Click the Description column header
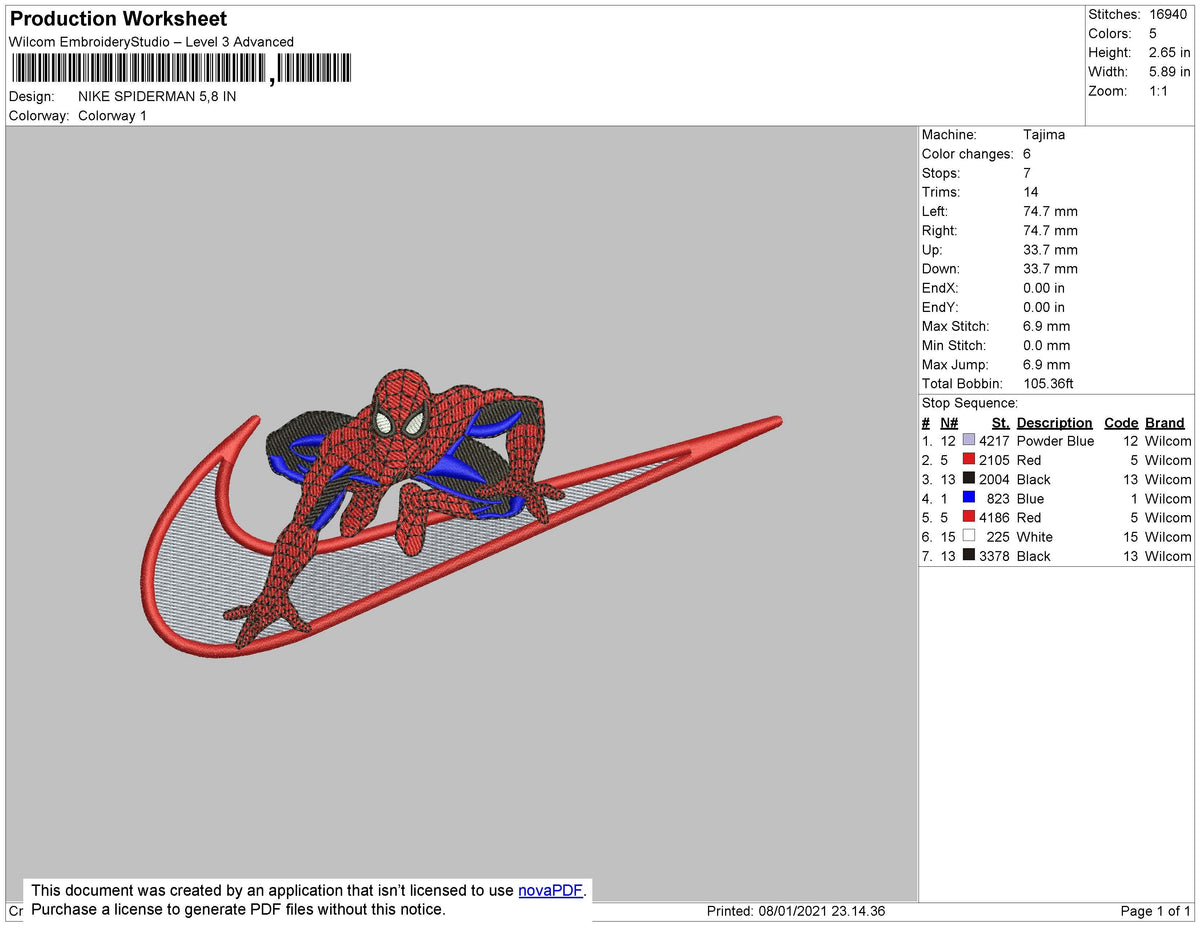This screenshot has height=927, width=1200. tap(1054, 422)
